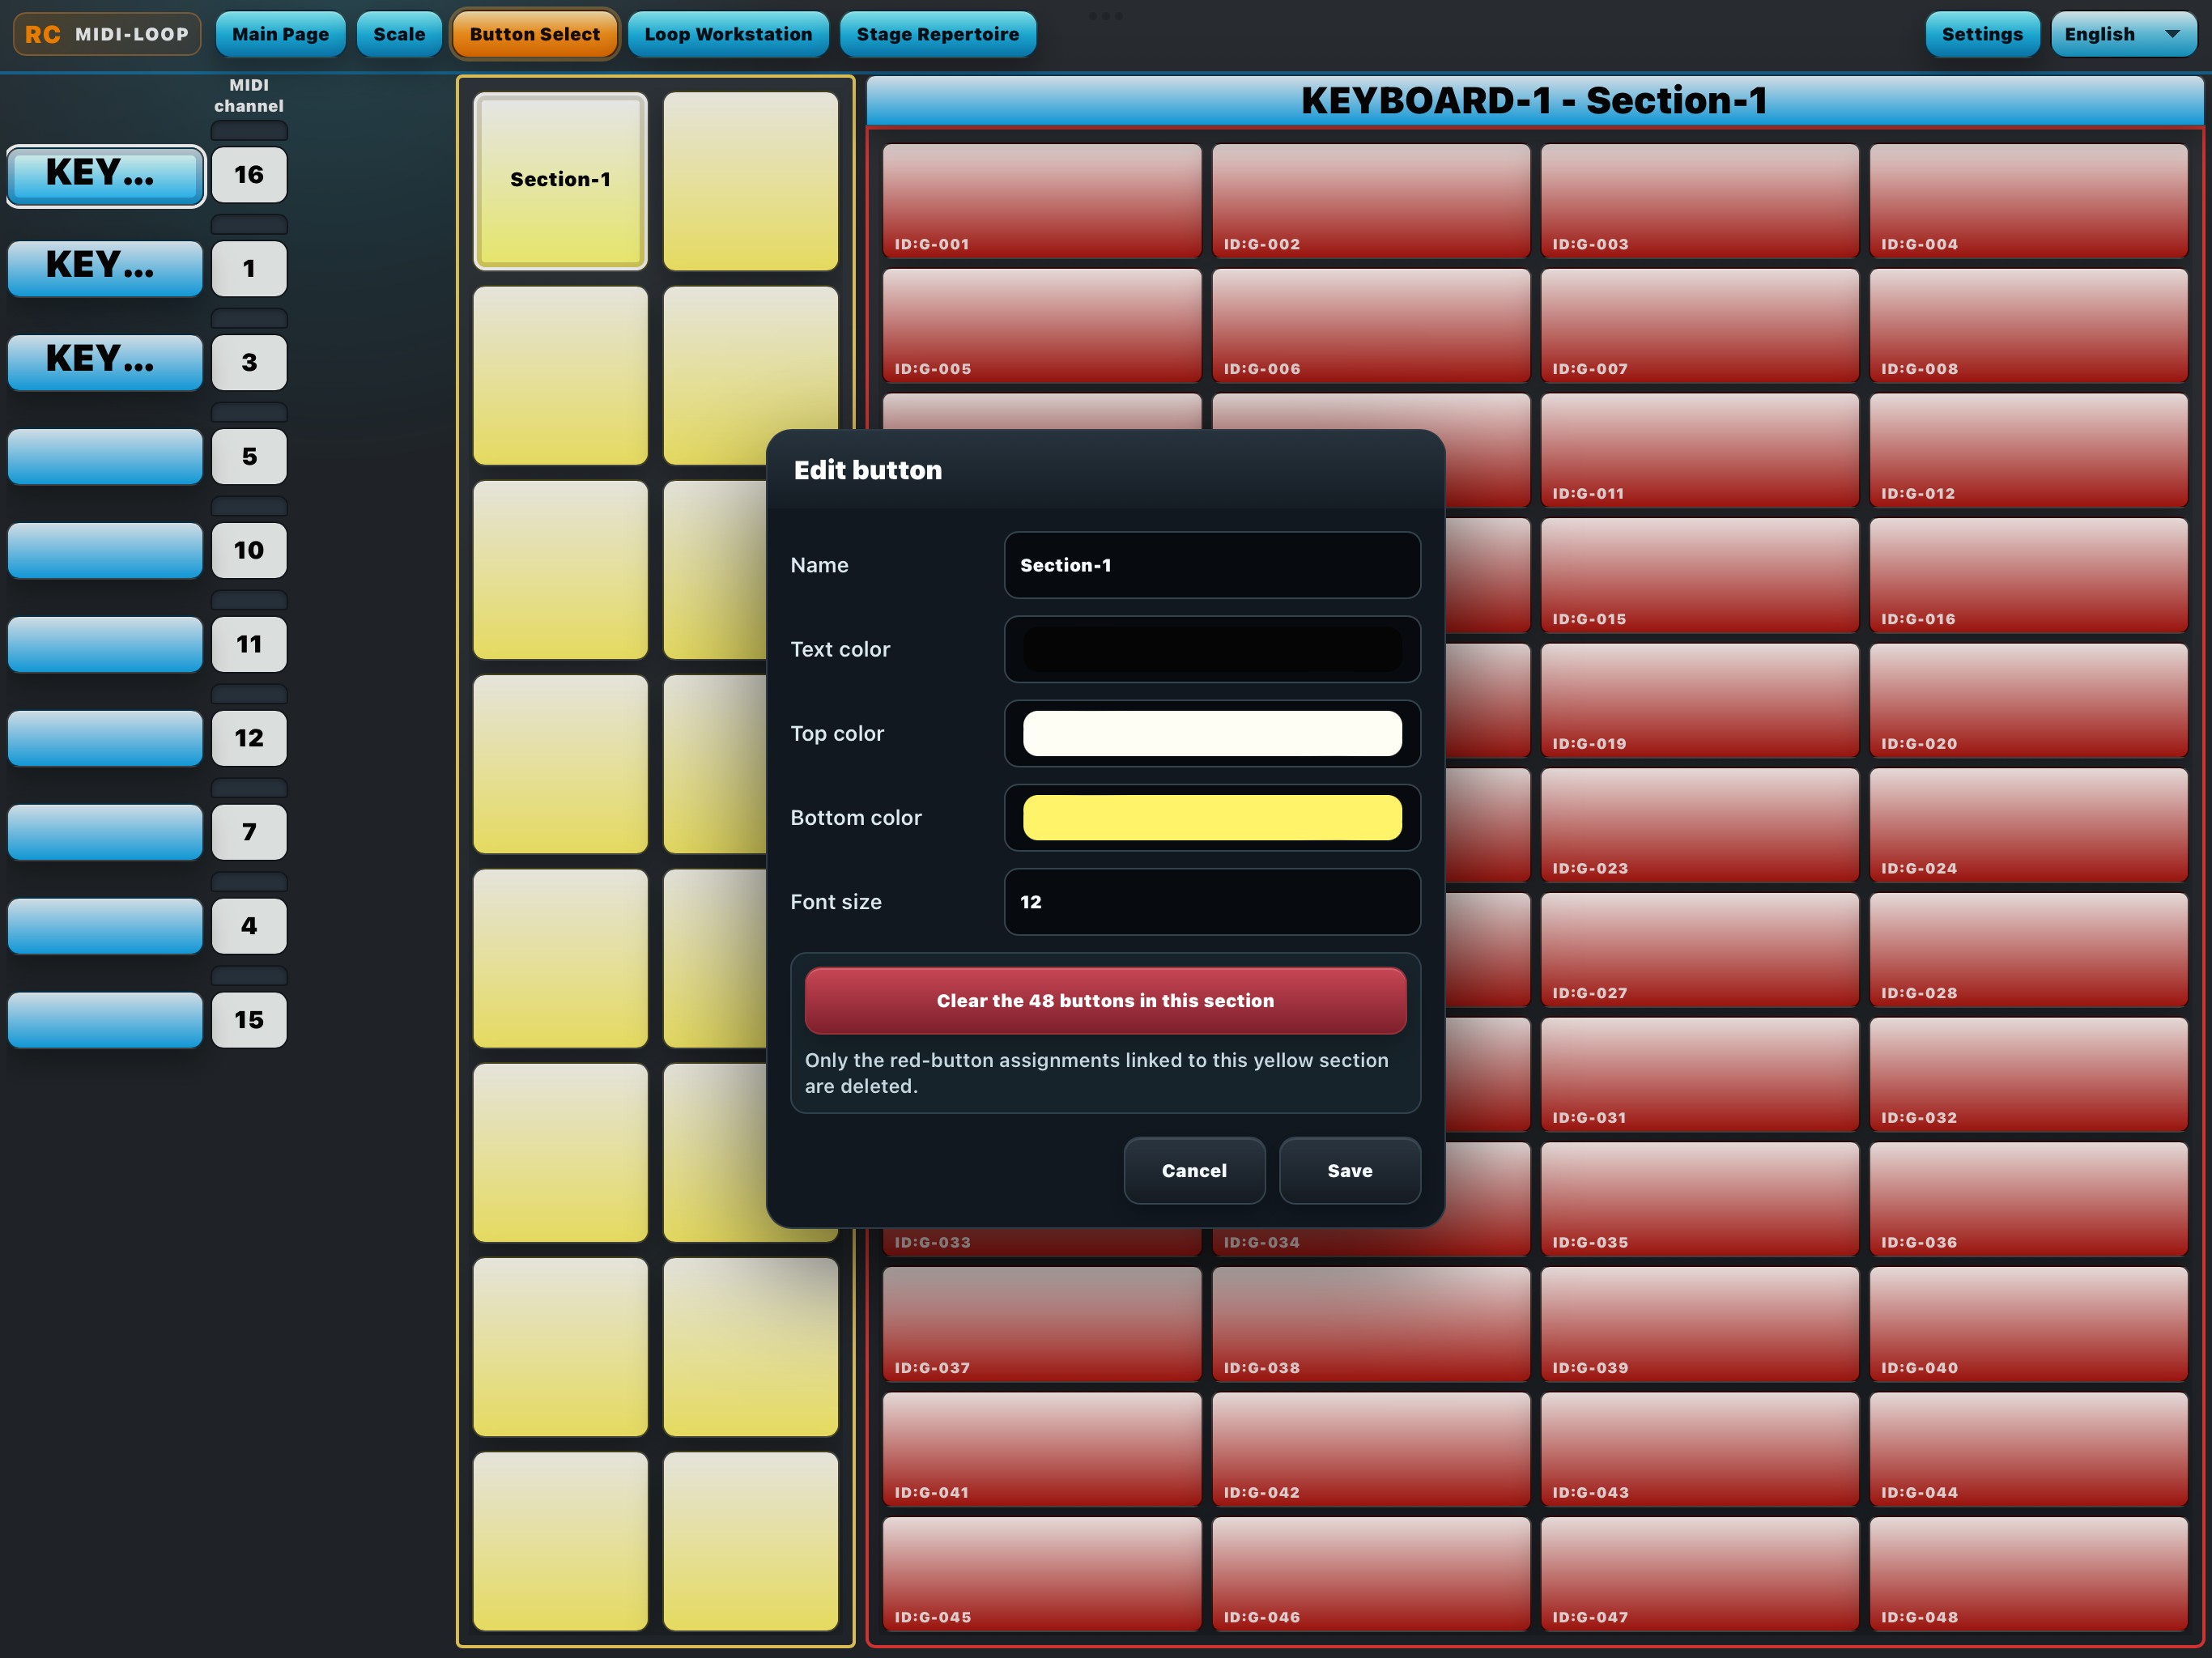Save the button edits
Image resolution: width=2212 pixels, height=1658 pixels.
pyautogui.click(x=1349, y=1170)
